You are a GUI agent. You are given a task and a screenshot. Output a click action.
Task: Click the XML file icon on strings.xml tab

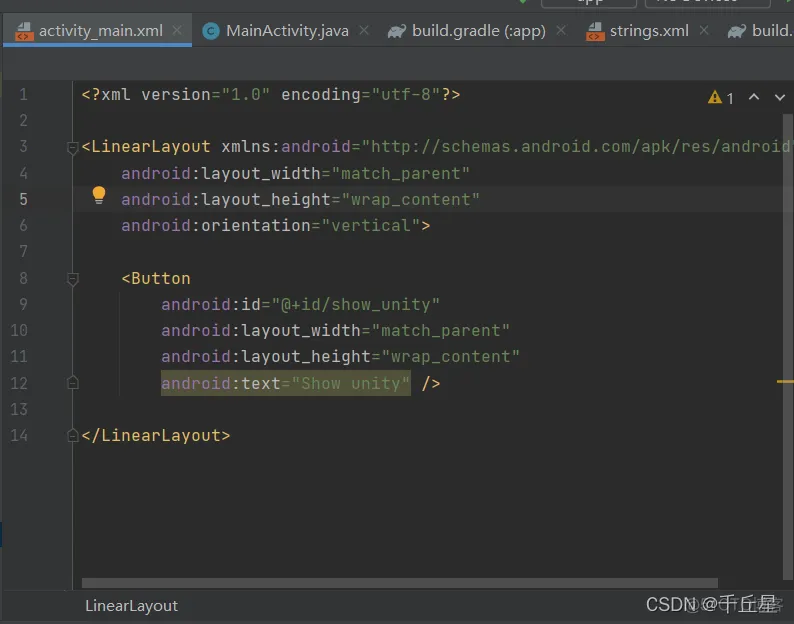(595, 31)
